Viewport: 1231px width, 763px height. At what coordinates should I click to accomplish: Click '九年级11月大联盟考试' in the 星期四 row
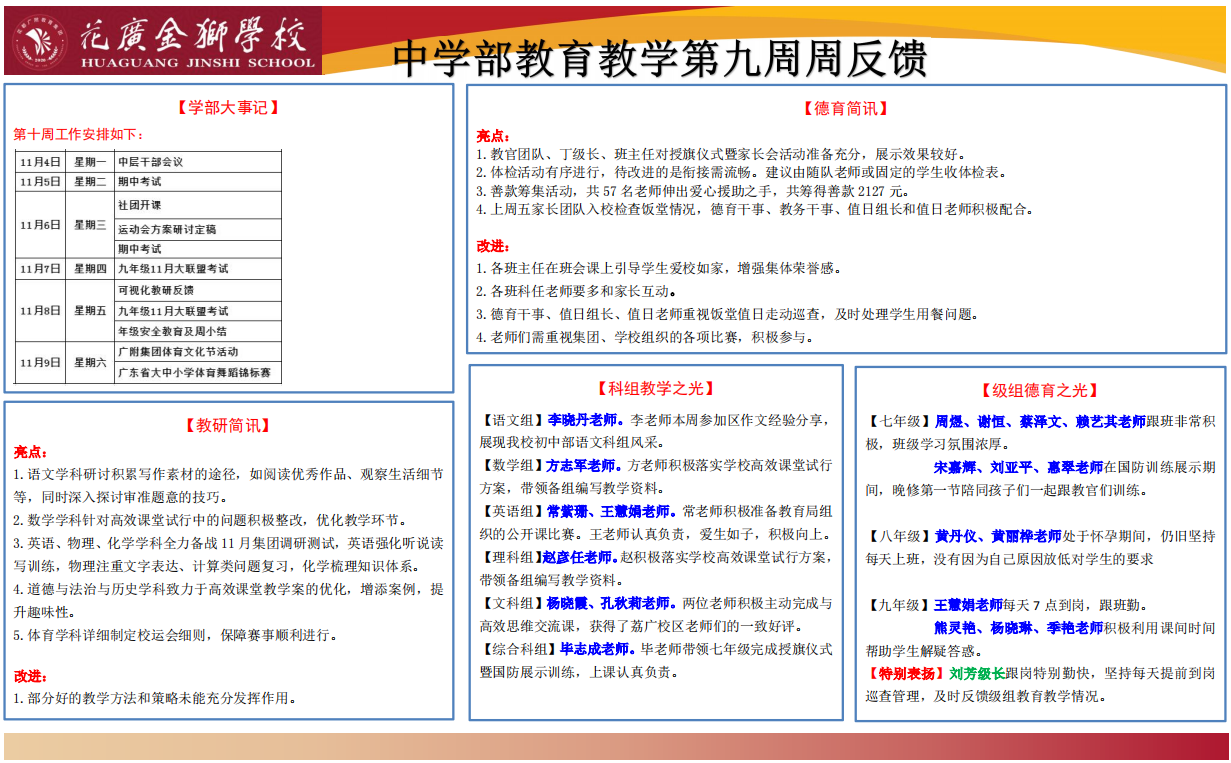coord(197,269)
